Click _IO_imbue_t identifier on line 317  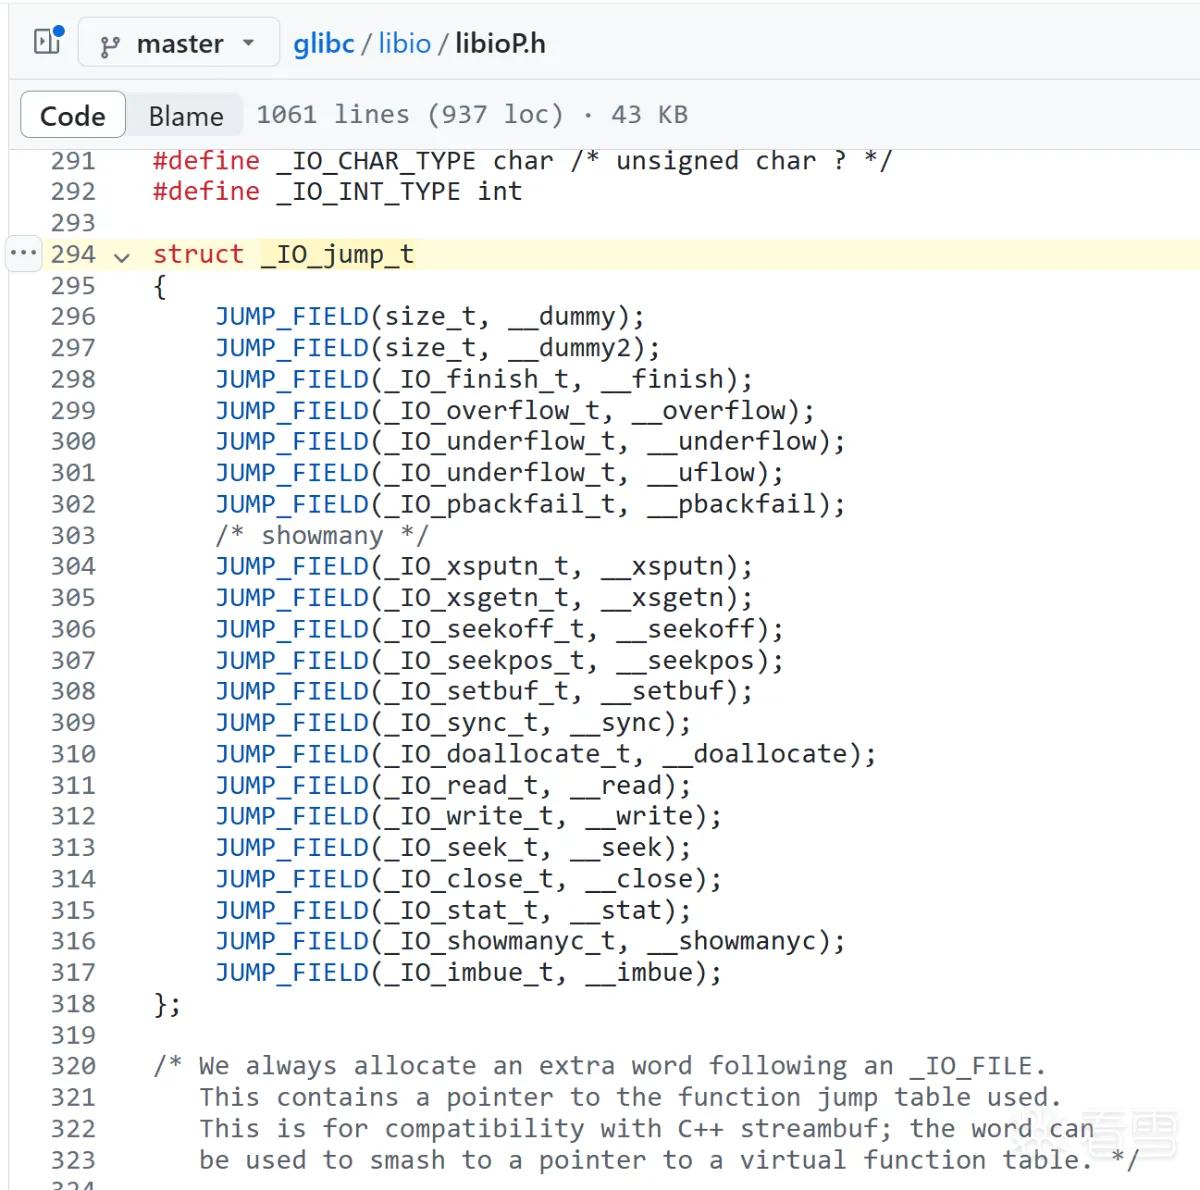[469, 972]
